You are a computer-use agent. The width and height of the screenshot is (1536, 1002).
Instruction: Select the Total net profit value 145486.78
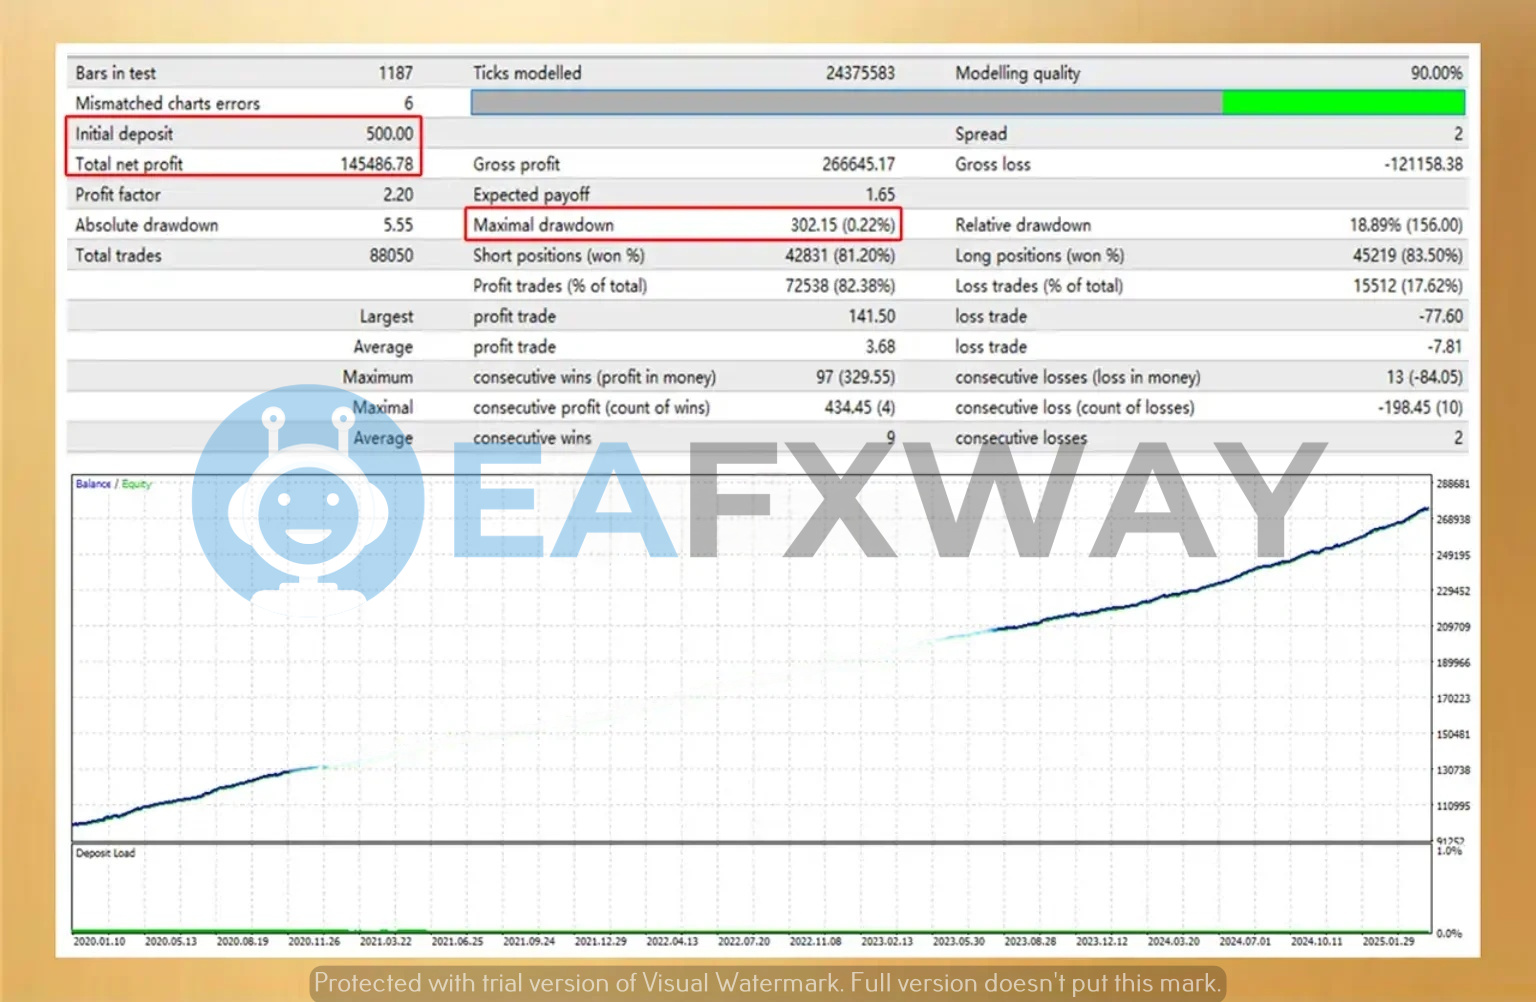(376, 164)
